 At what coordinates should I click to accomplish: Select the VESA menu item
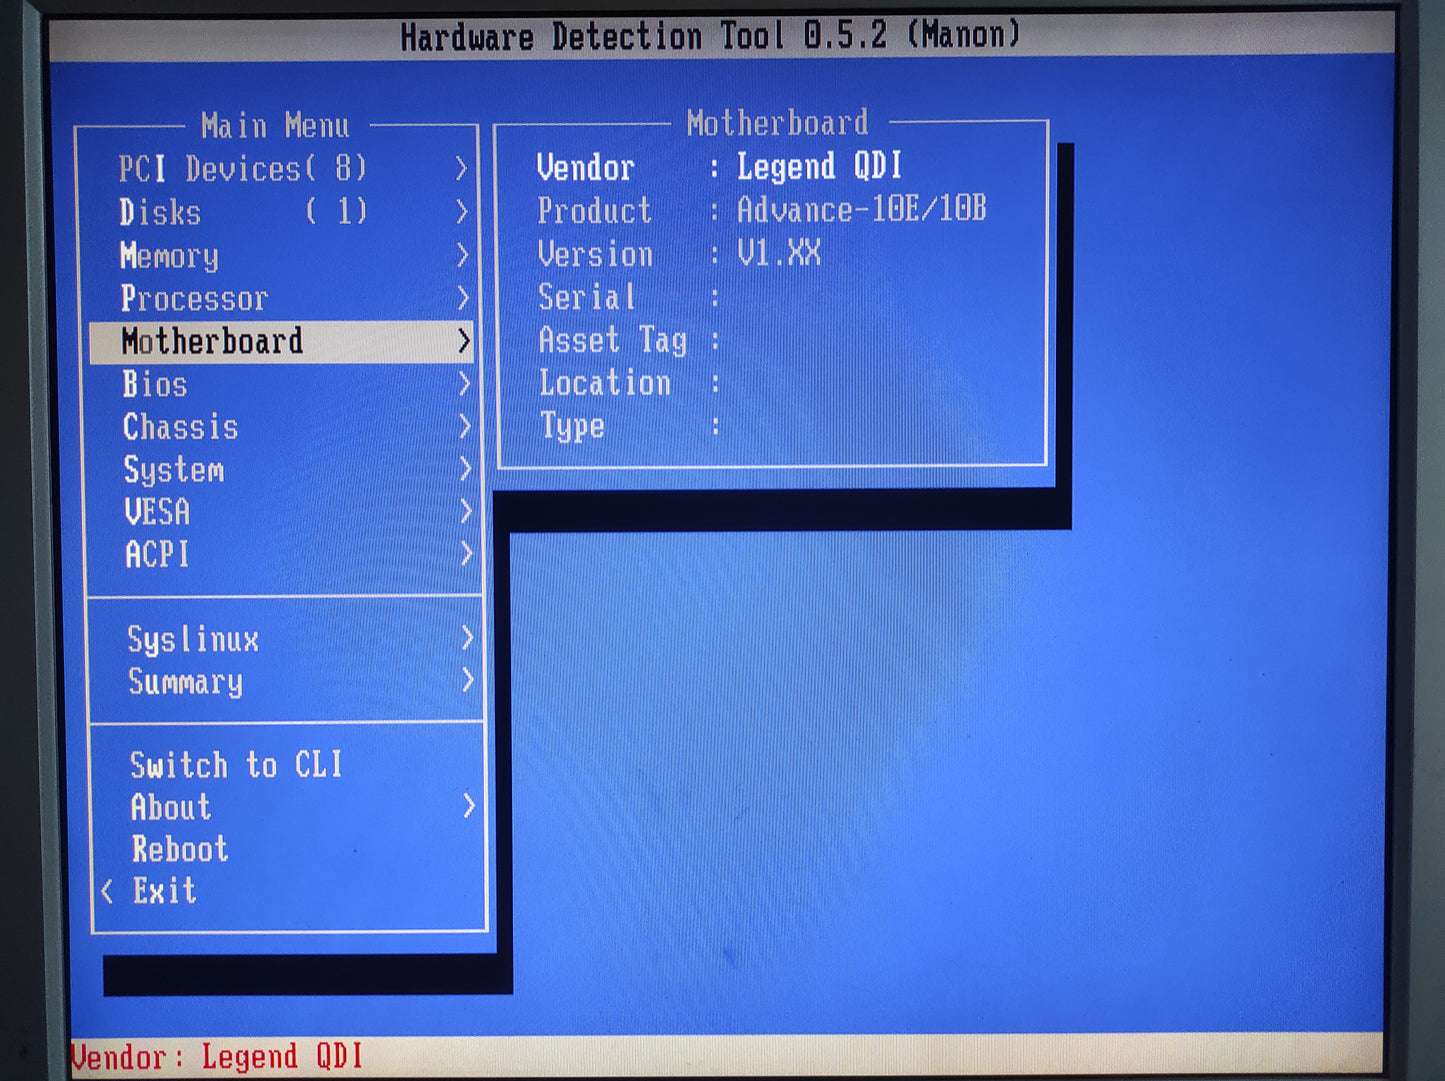coord(157,512)
